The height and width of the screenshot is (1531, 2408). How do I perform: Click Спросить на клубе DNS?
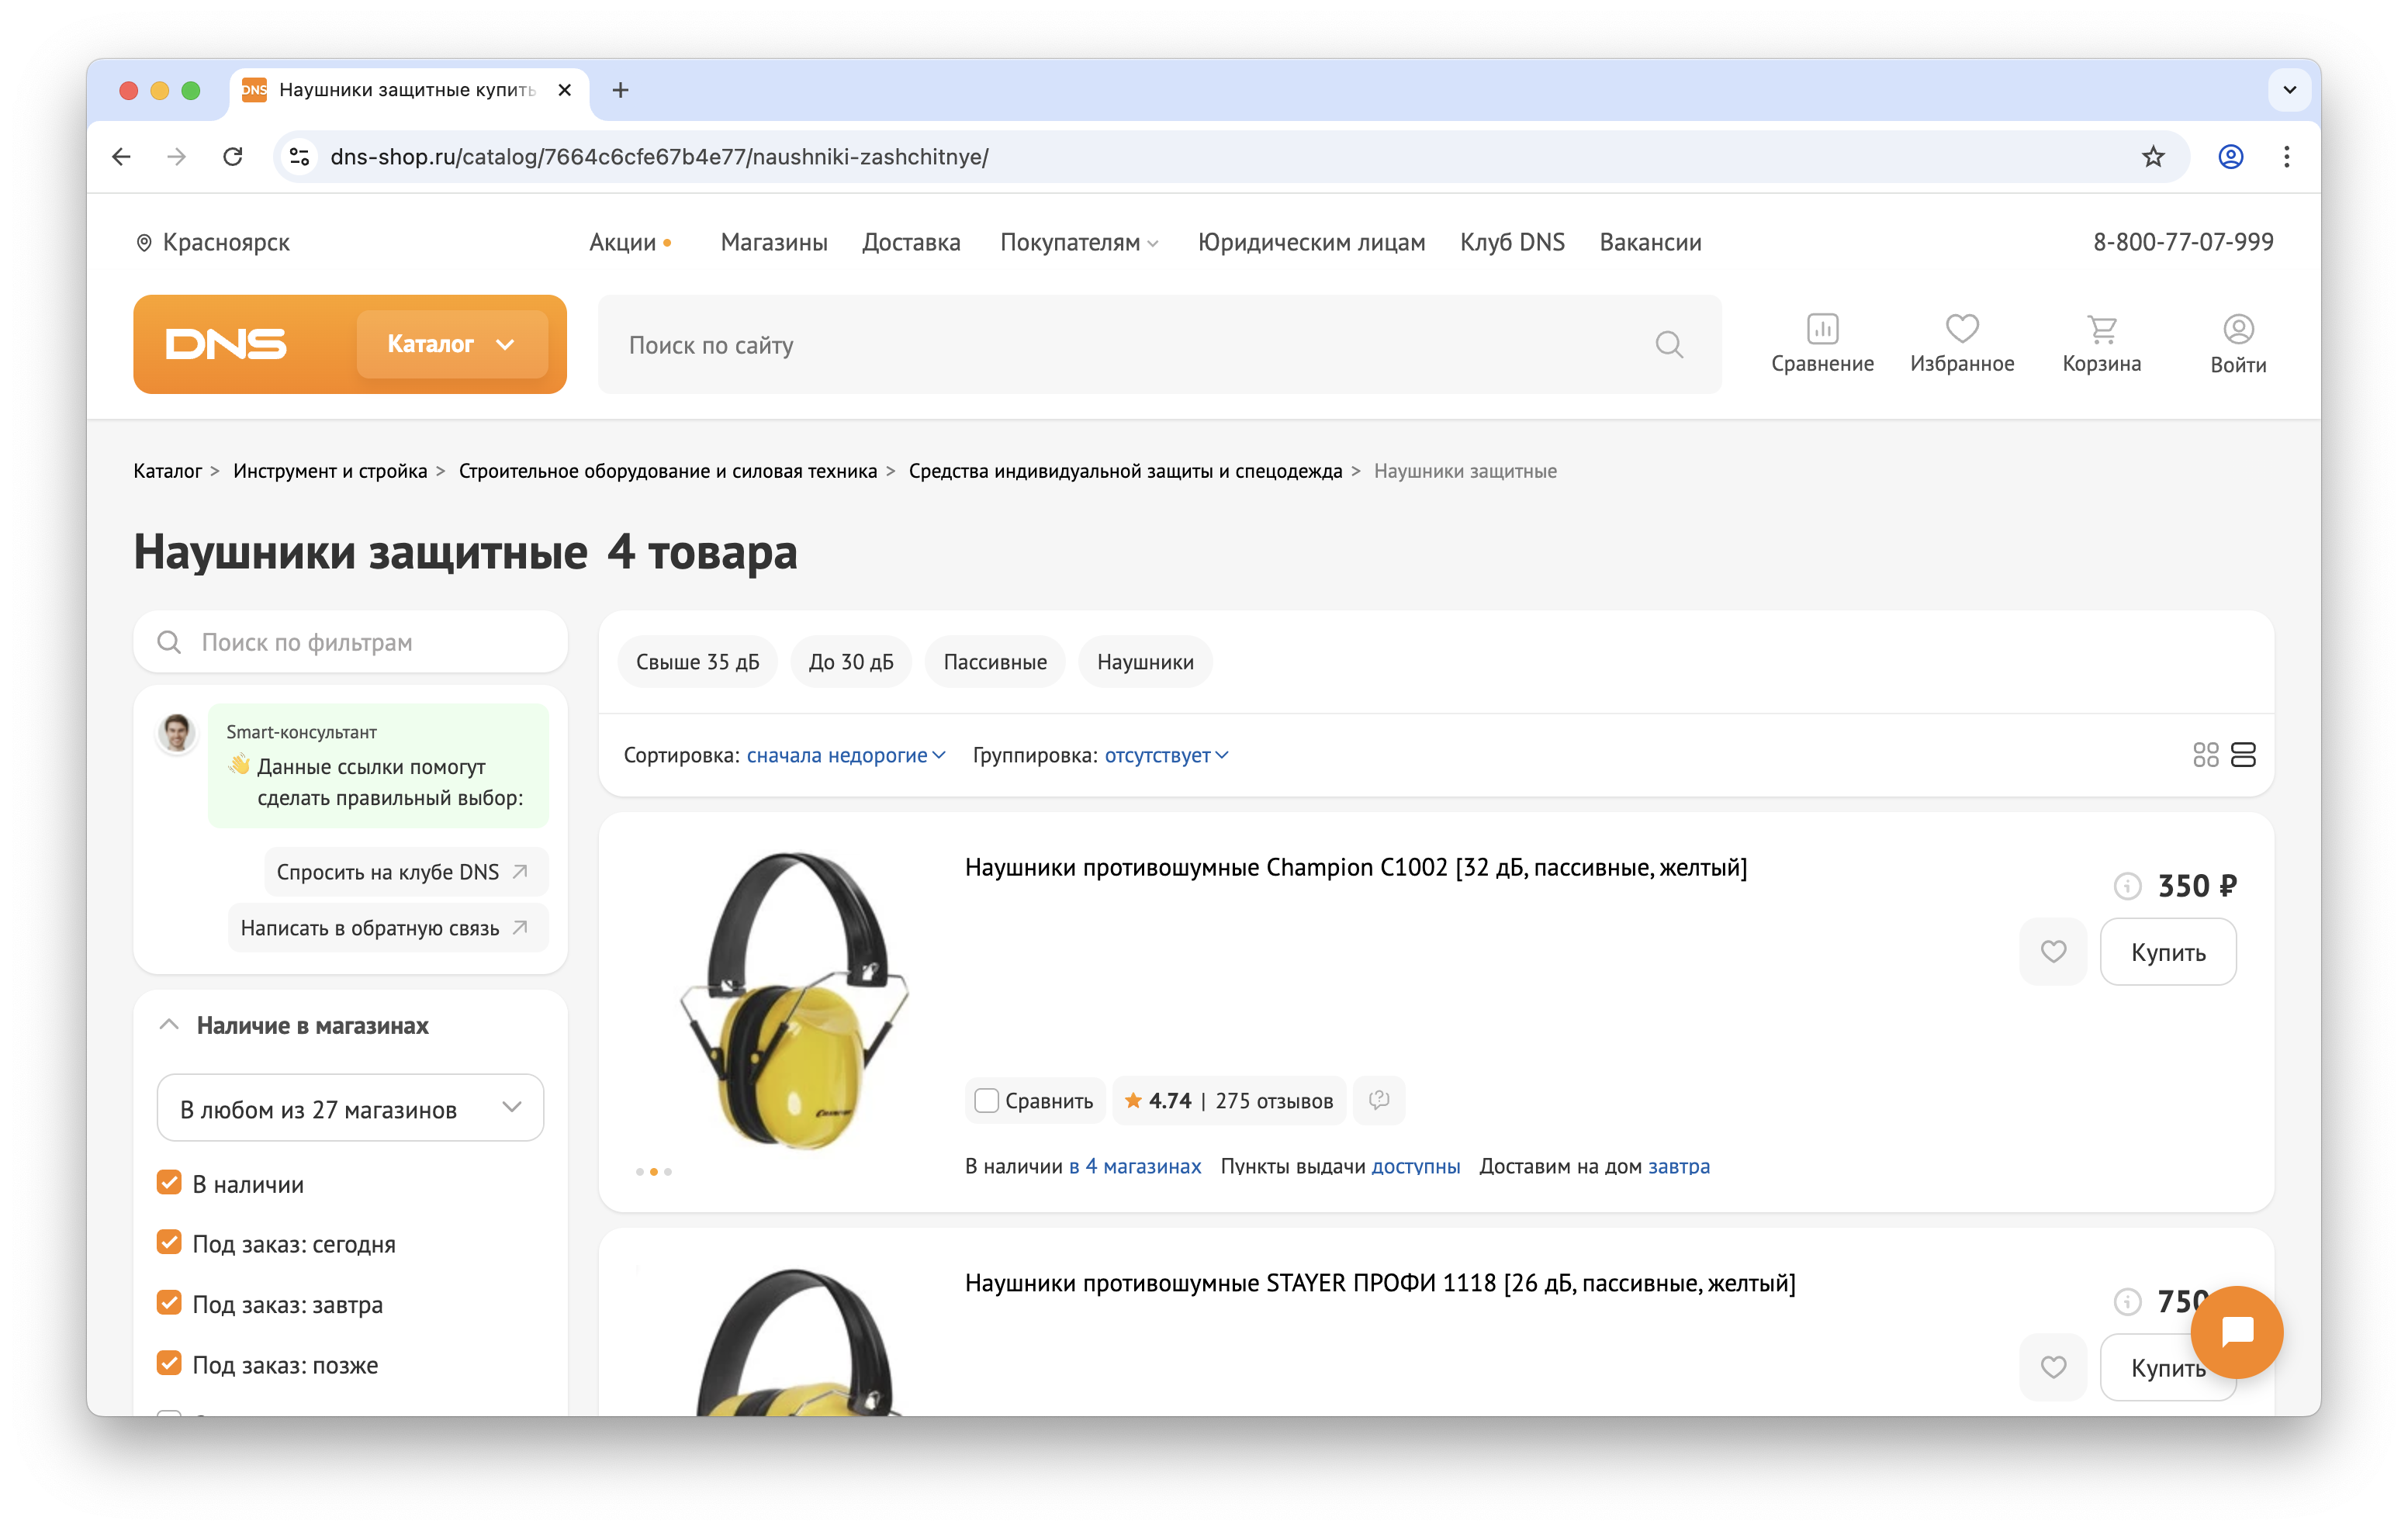point(405,871)
